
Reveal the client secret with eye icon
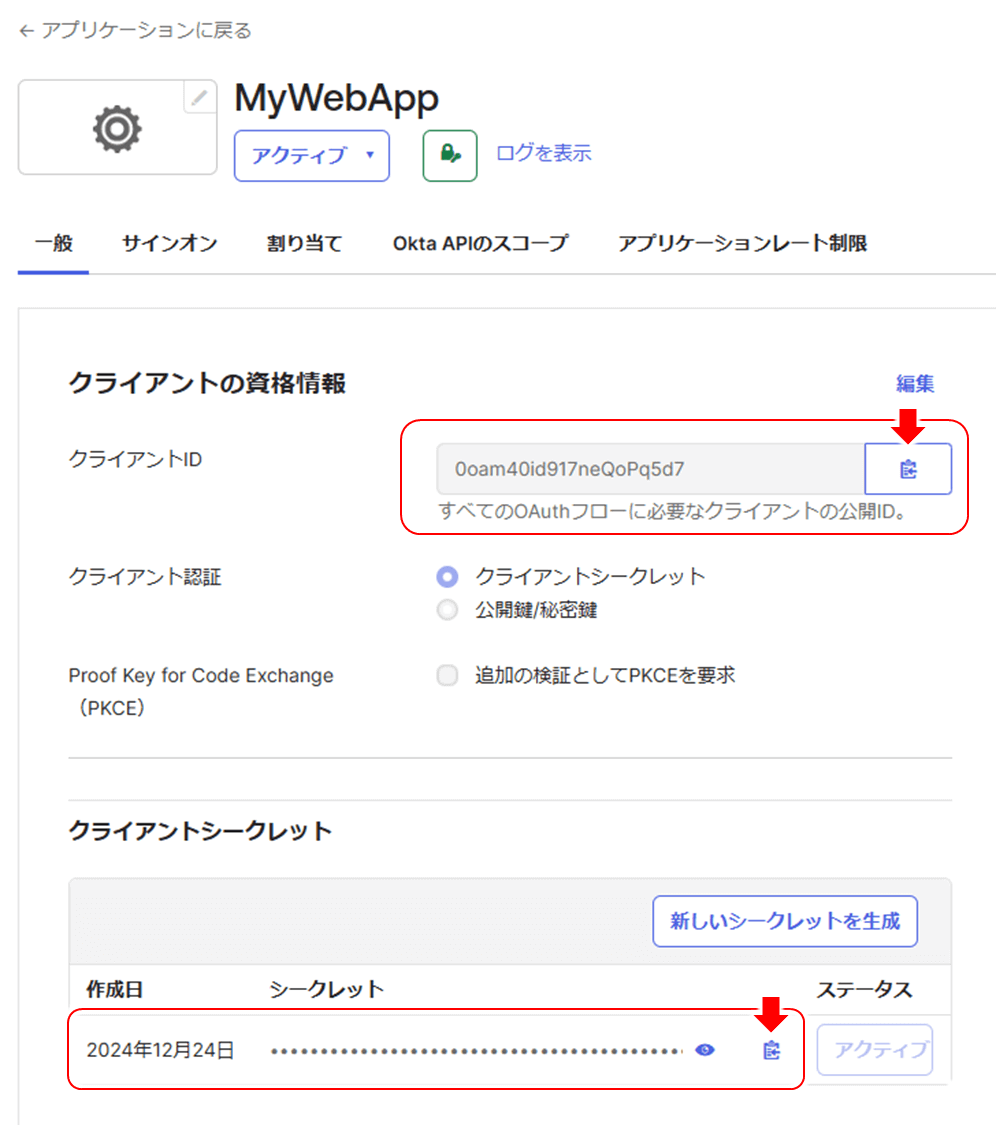pyautogui.click(x=705, y=1050)
